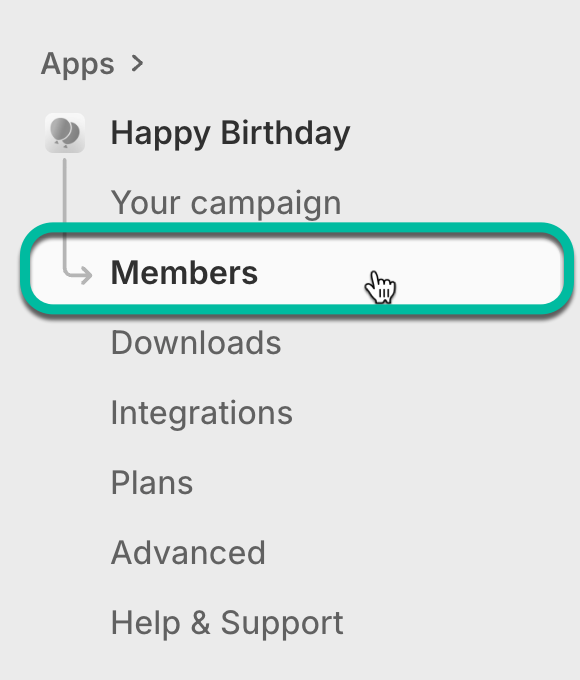The image size is (580, 680).
Task: Open Advanced settings
Action: pos(188,553)
